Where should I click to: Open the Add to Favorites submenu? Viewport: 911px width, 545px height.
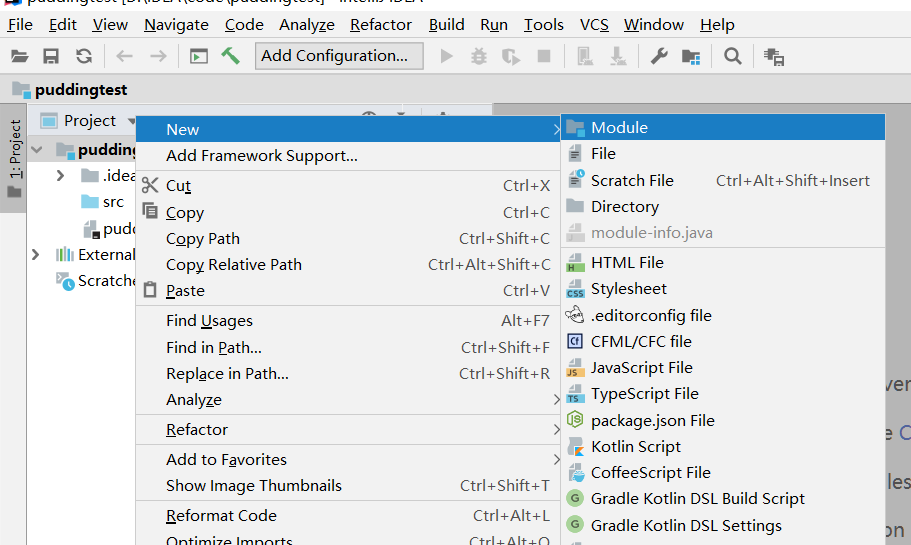coord(348,460)
